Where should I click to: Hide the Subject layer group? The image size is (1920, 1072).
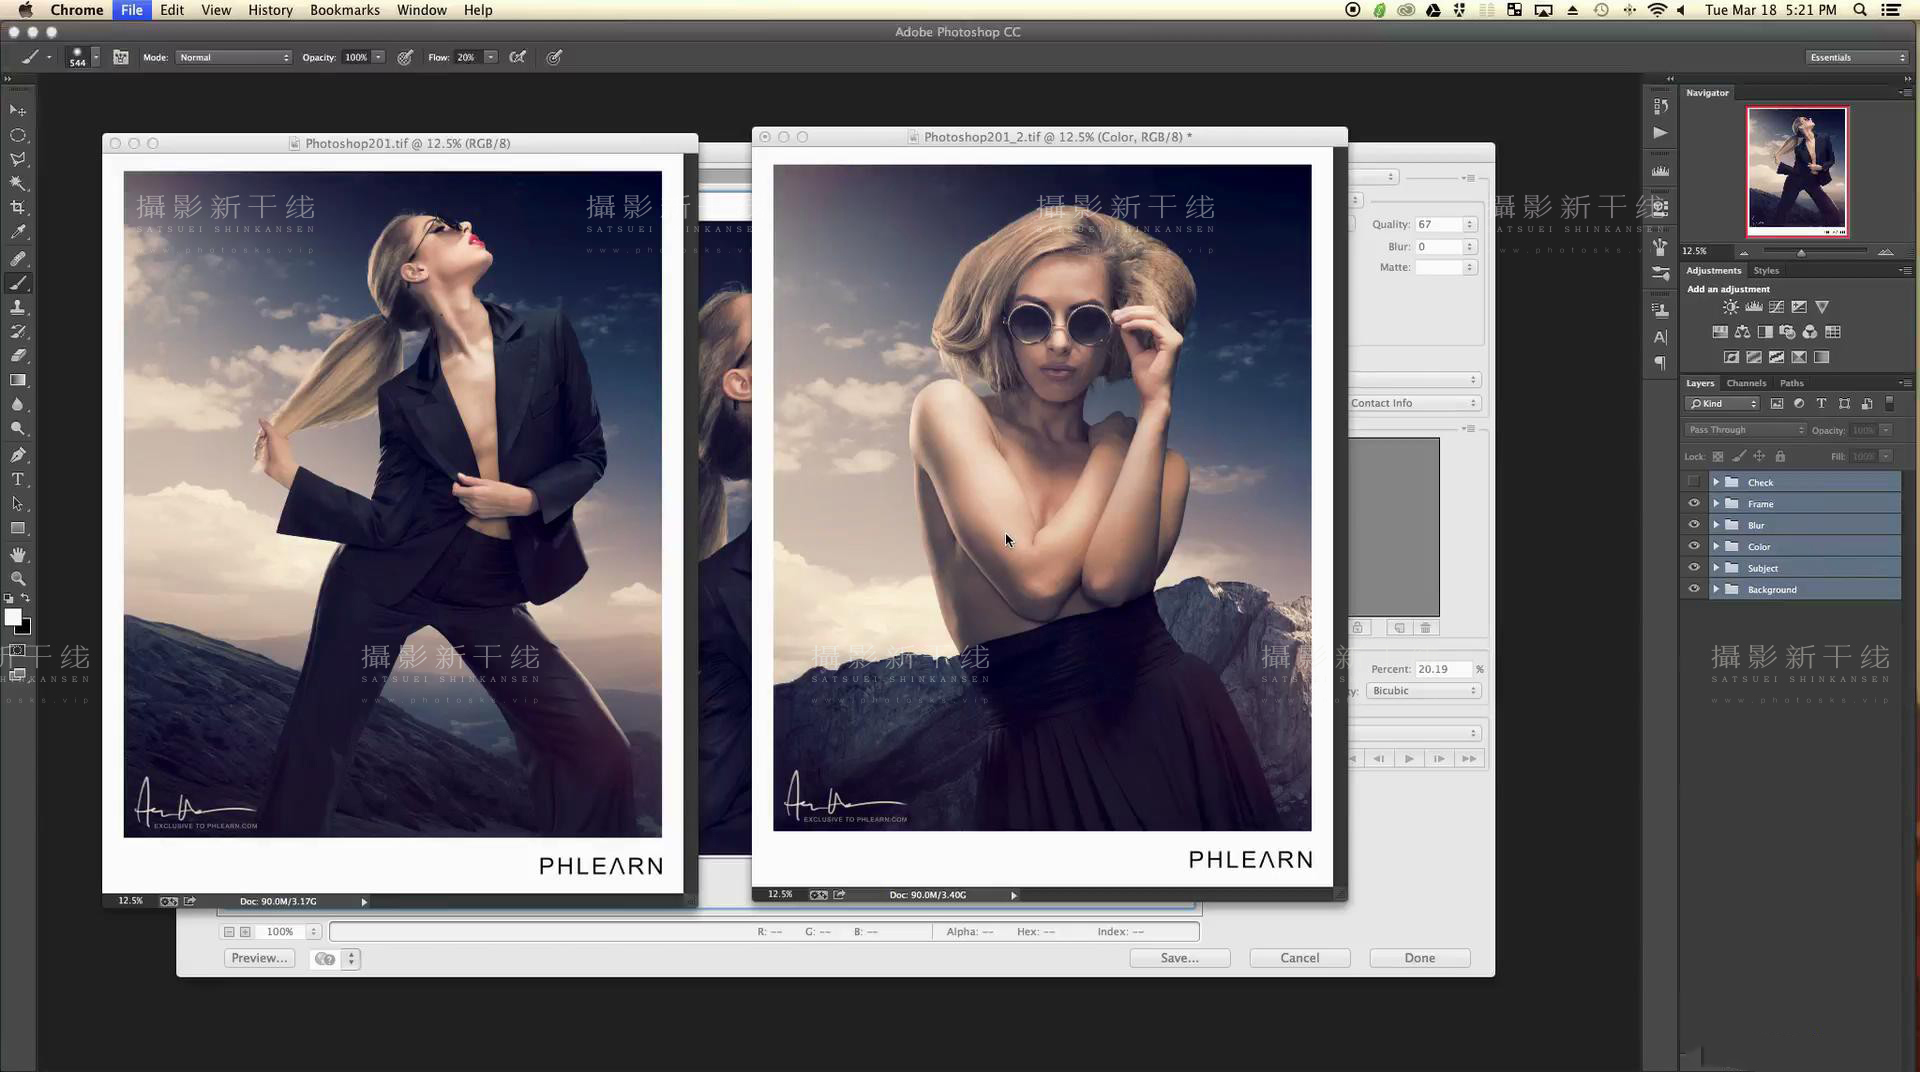point(1694,568)
